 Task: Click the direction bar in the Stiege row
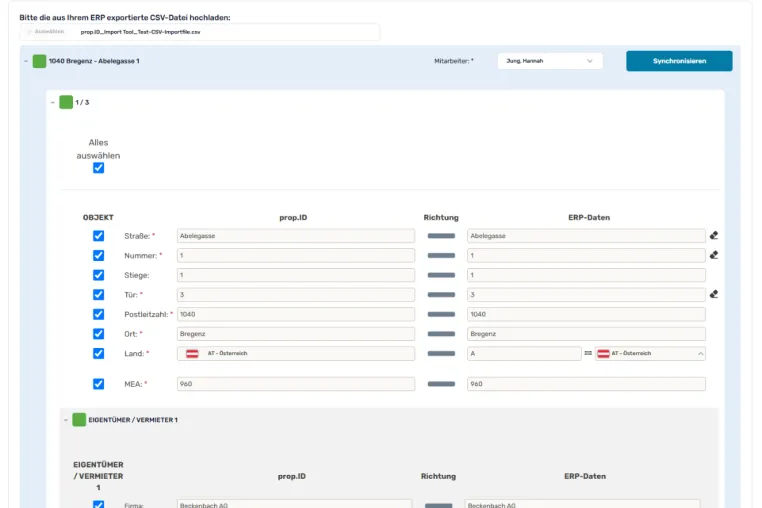click(441, 275)
